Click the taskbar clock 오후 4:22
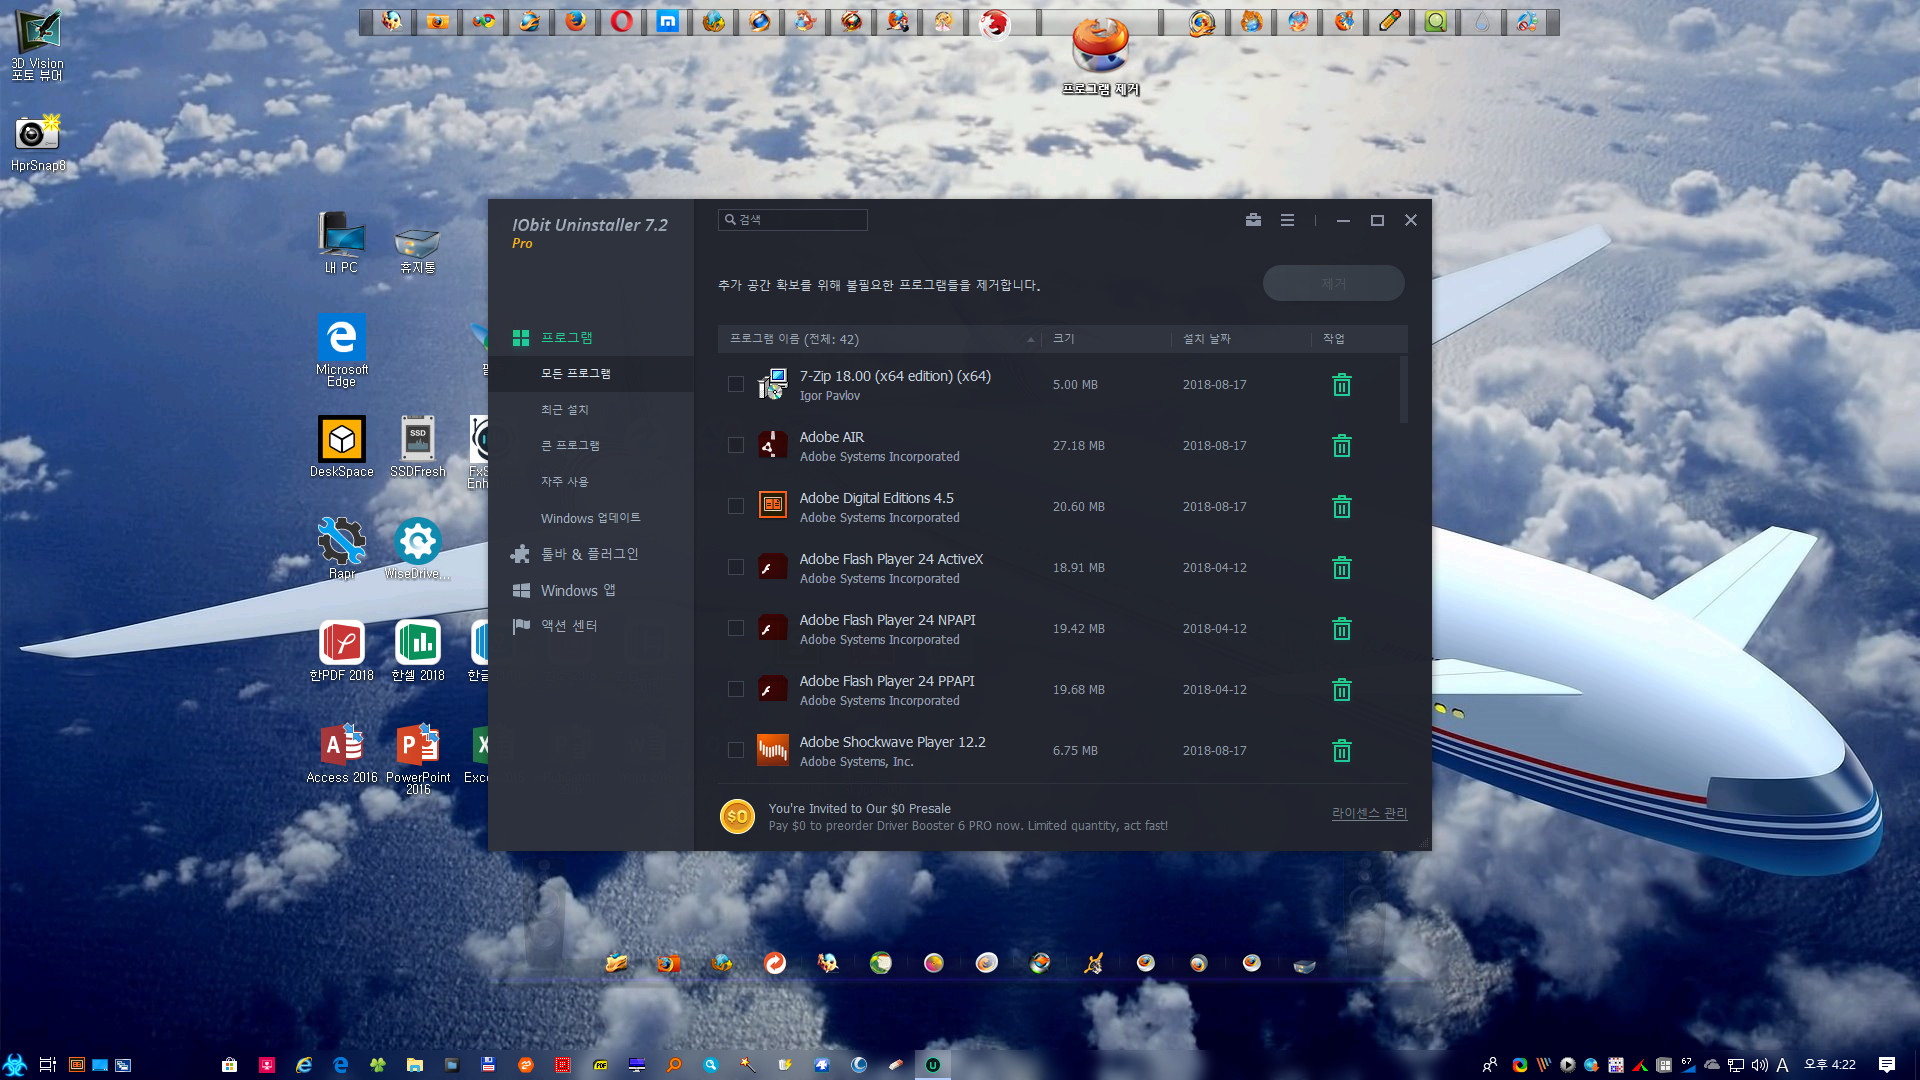Image resolution: width=1920 pixels, height=1080 pixels. [1829, 1065]
